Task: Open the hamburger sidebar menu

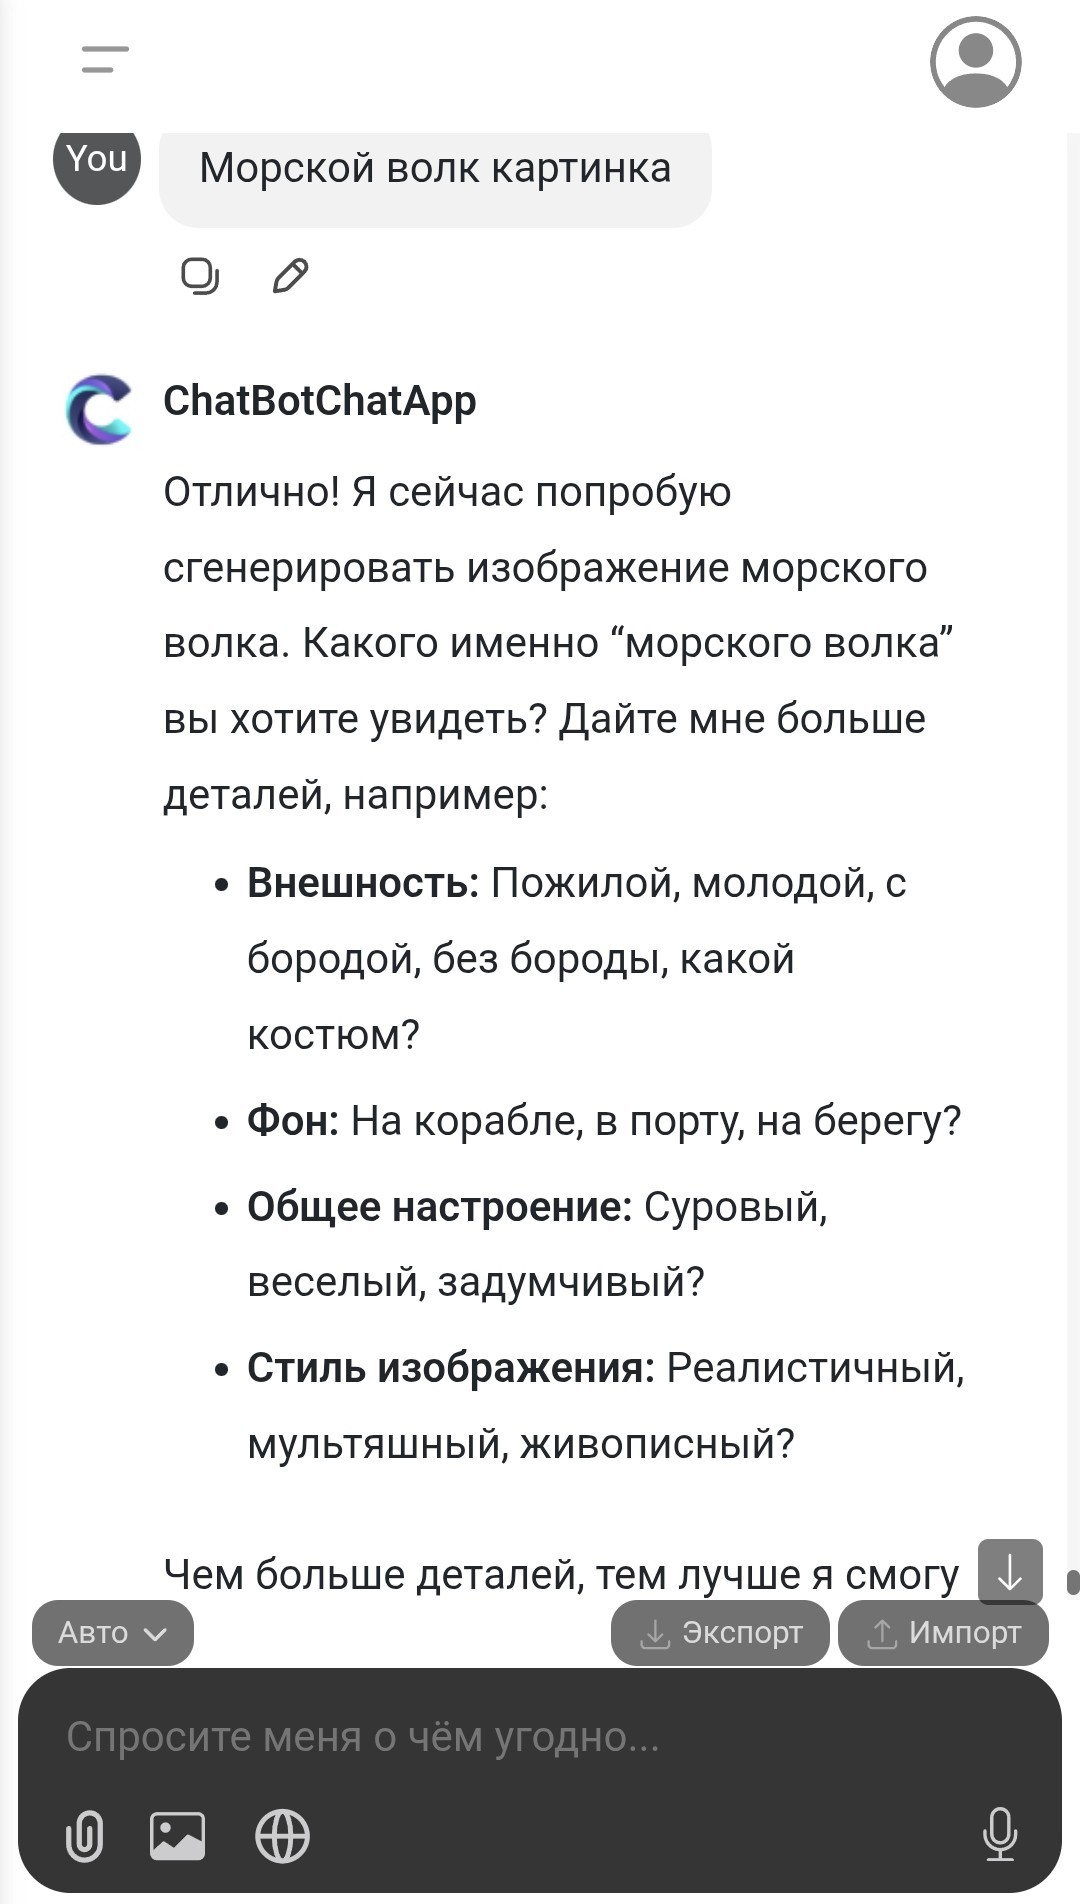Action: click(x=105, y=60)
